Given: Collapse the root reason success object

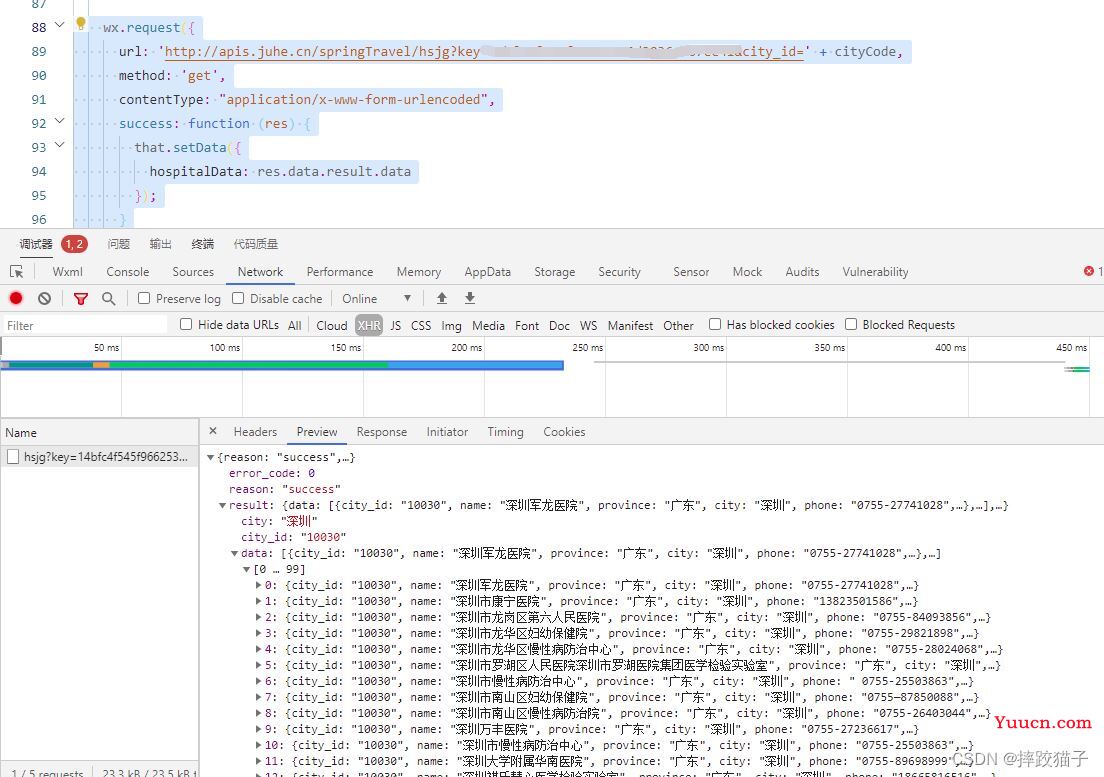Looking at the screenshot, I should coord(210,457).
